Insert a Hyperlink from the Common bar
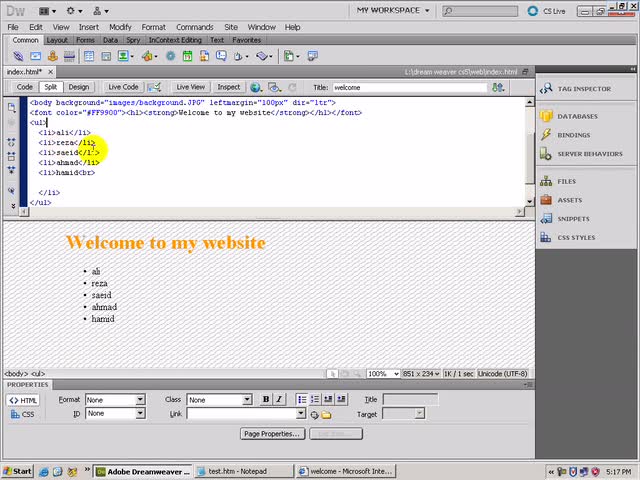Image resolution: width=640 pixels, height=480 pixels. (x=18, y=56)
